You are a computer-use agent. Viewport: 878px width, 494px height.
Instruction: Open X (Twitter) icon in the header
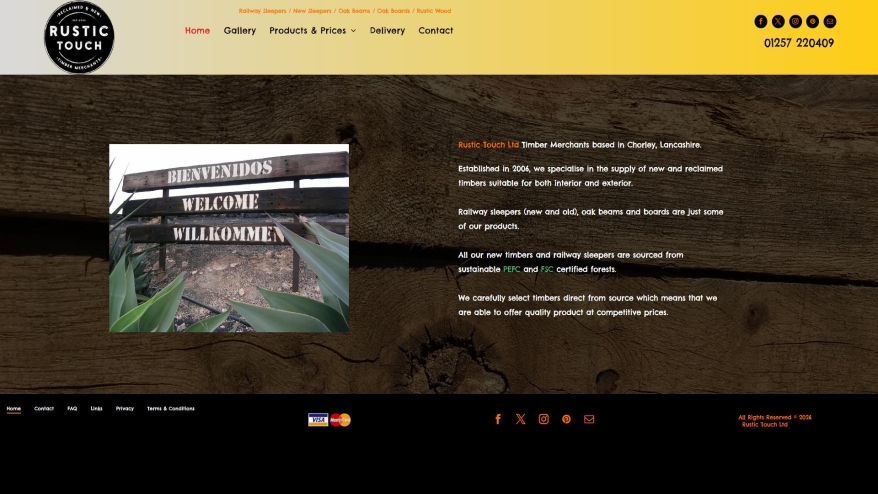coord(778,21)
